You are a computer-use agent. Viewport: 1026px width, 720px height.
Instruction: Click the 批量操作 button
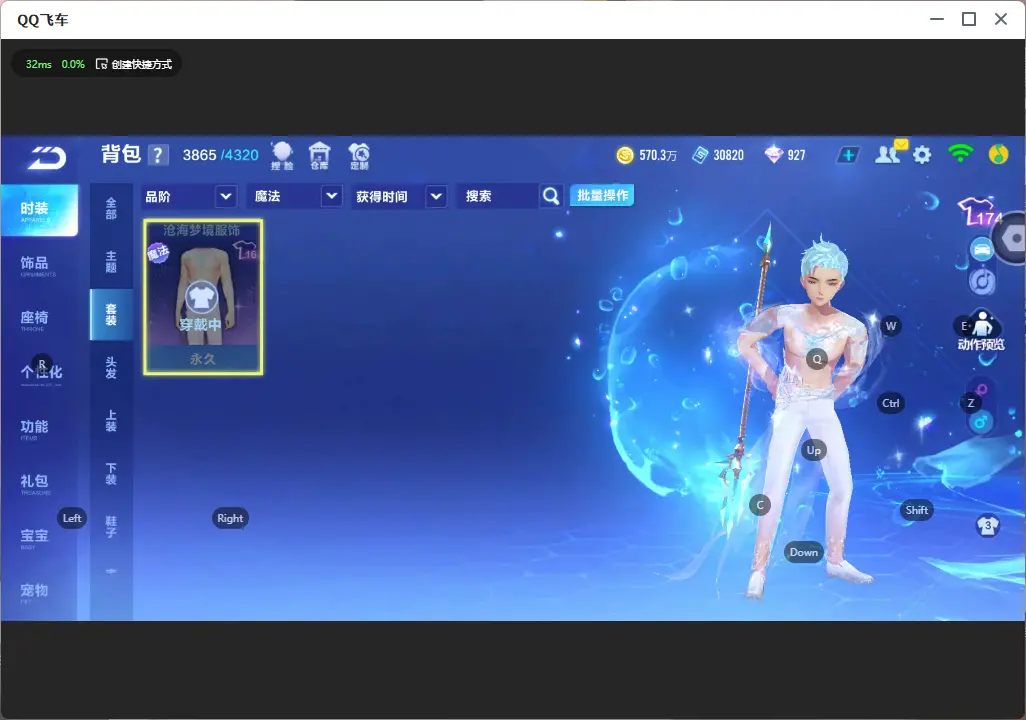[602, 196]
